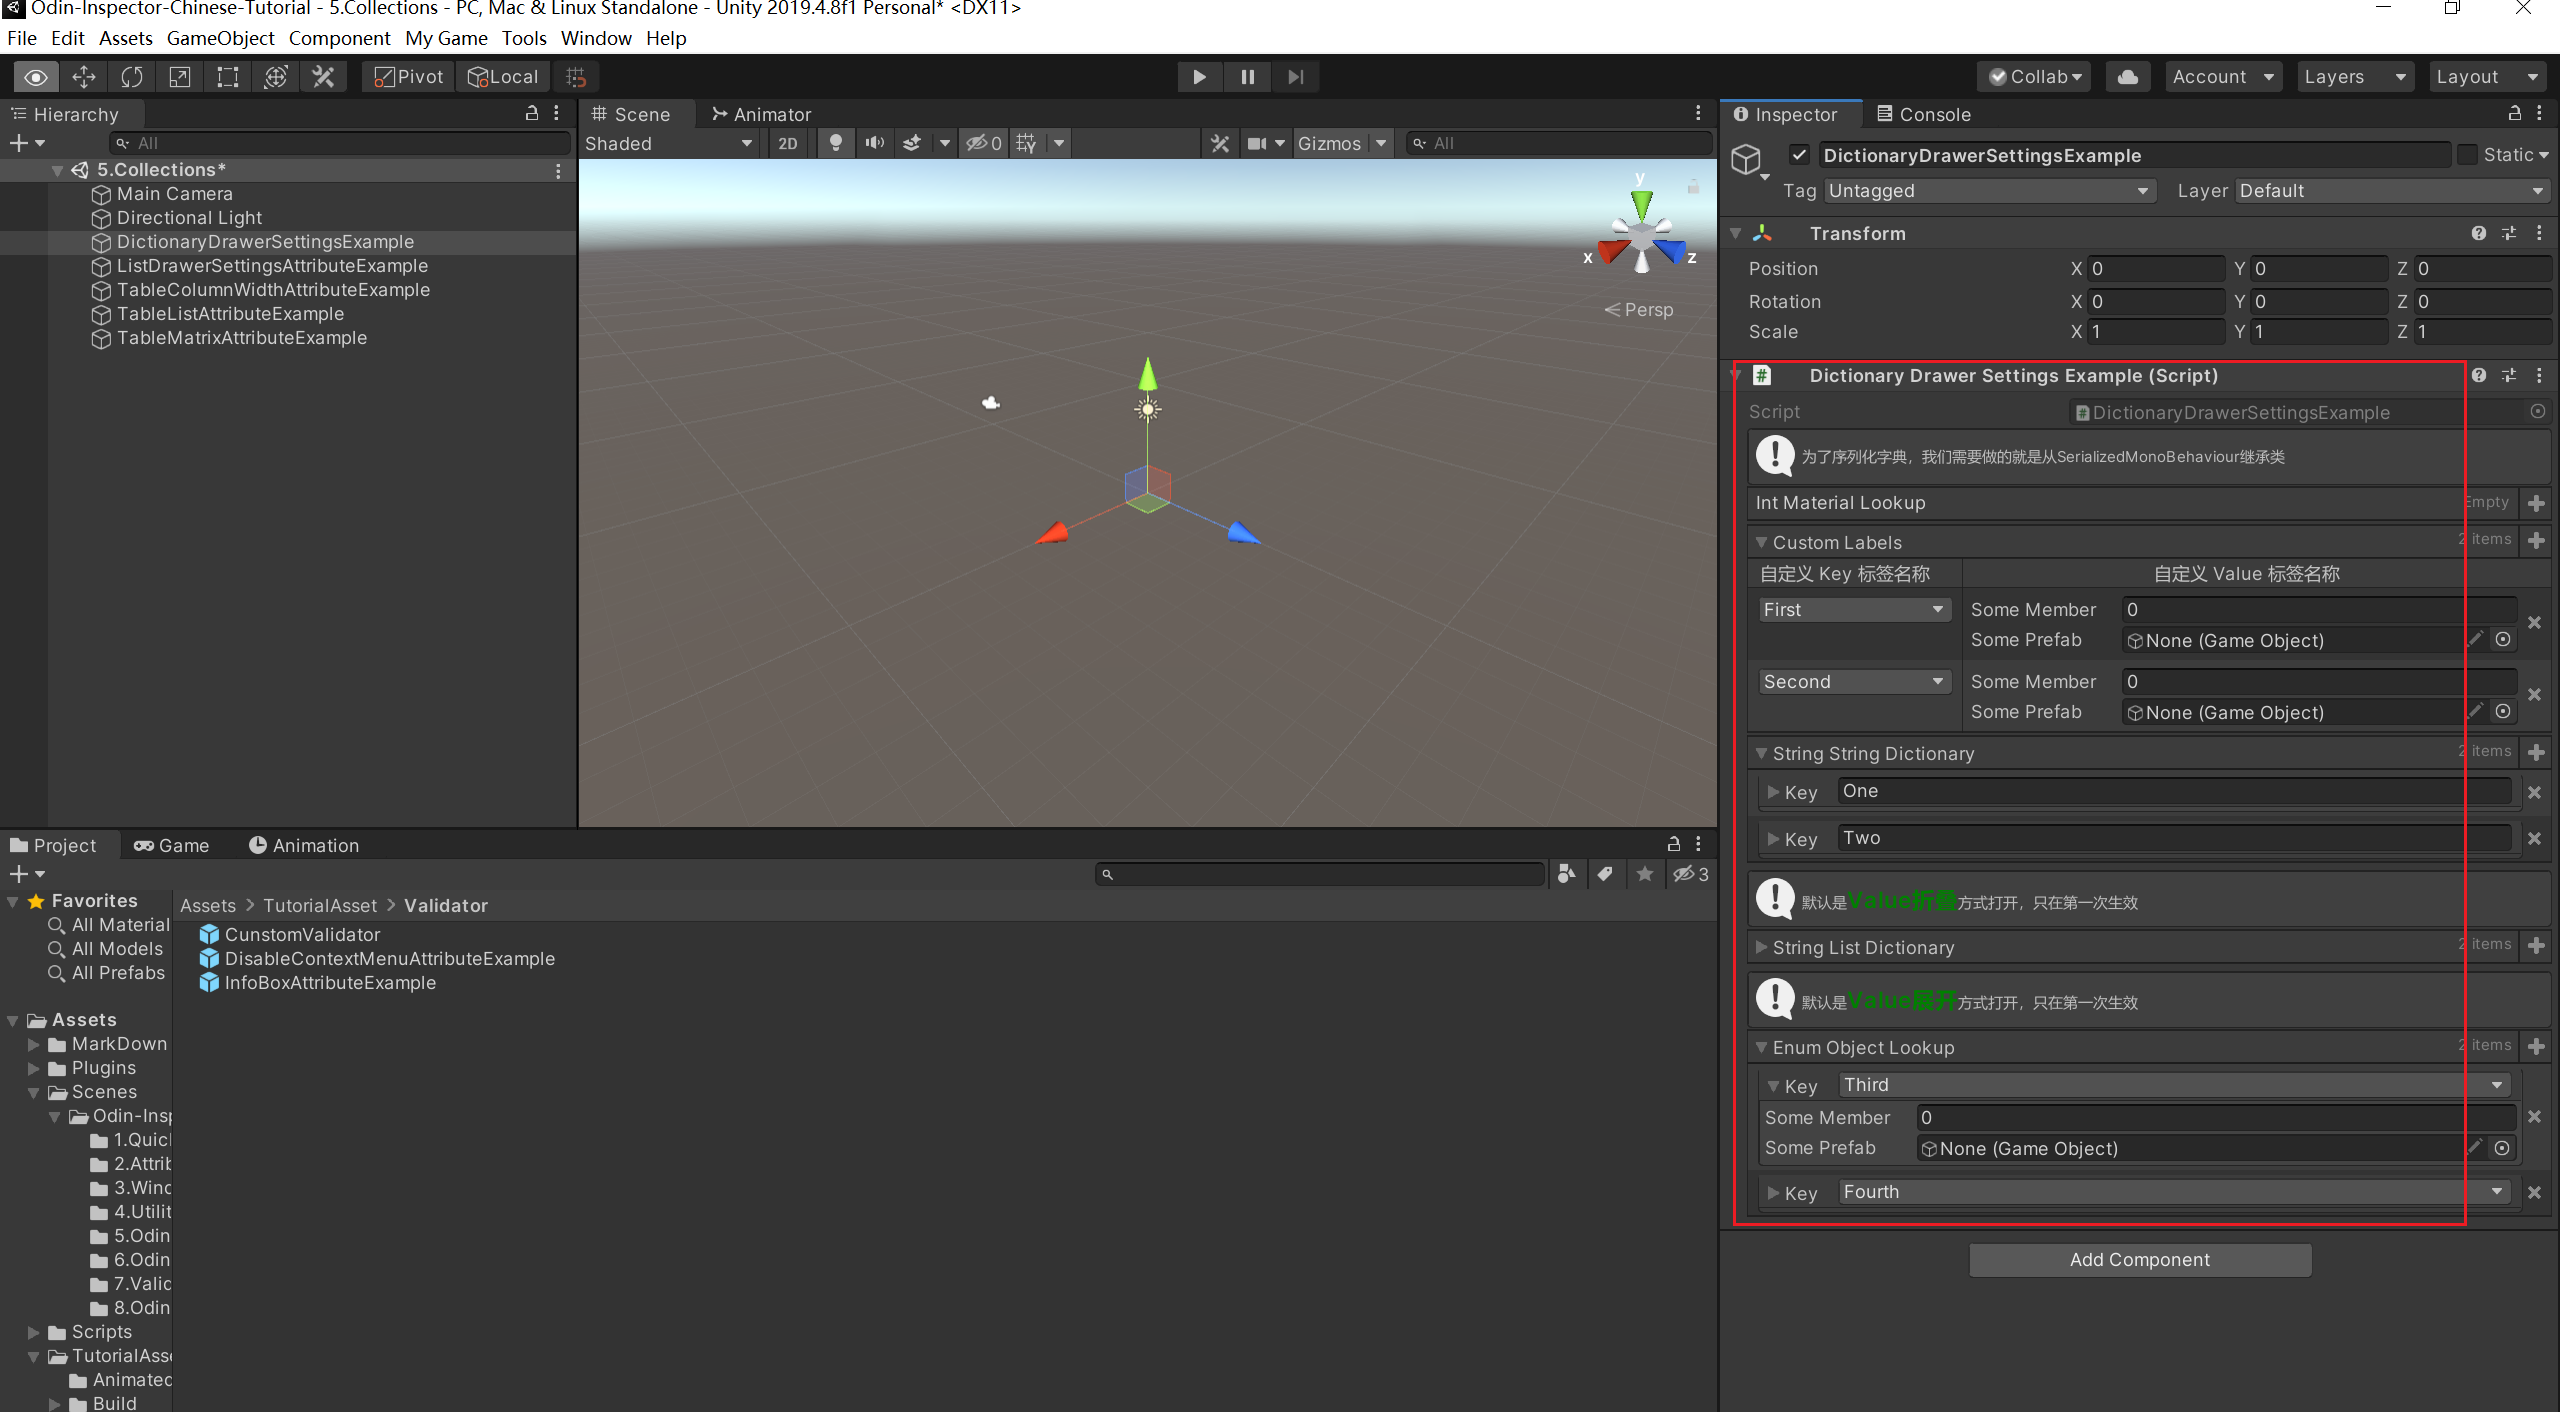This screenshot has width=2560, height=1412.
Task: Collapse the Transform component
Action: (x=1736, y=233)
